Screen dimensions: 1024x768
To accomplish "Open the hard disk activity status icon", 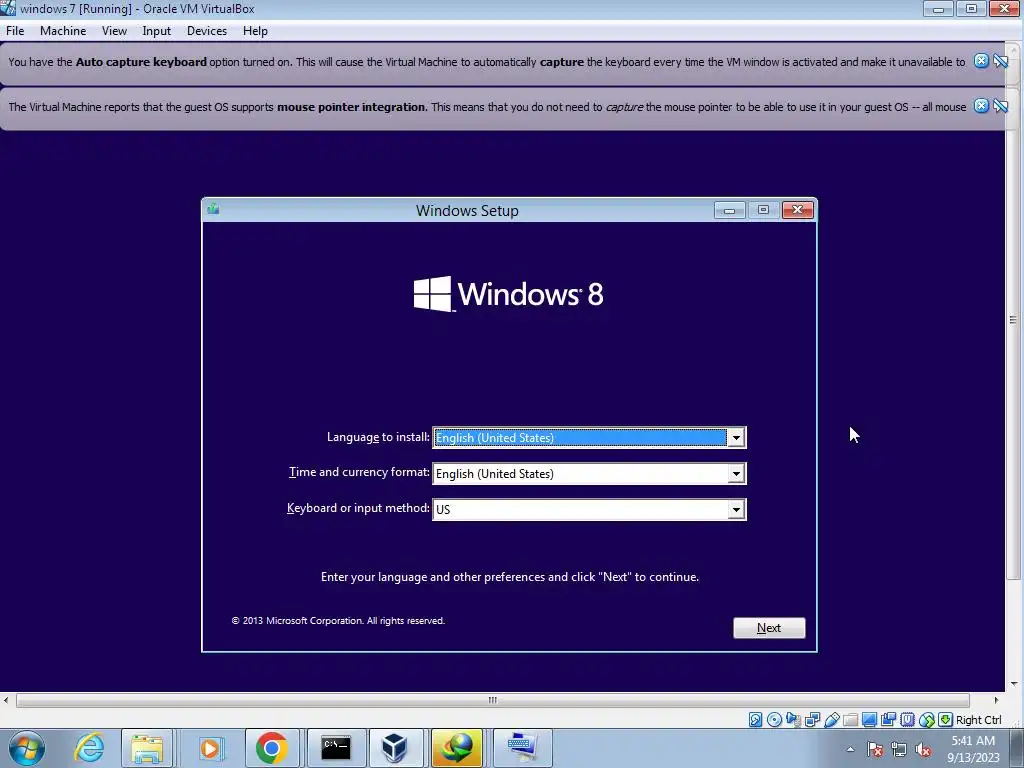I will click(x=755, y=720).
